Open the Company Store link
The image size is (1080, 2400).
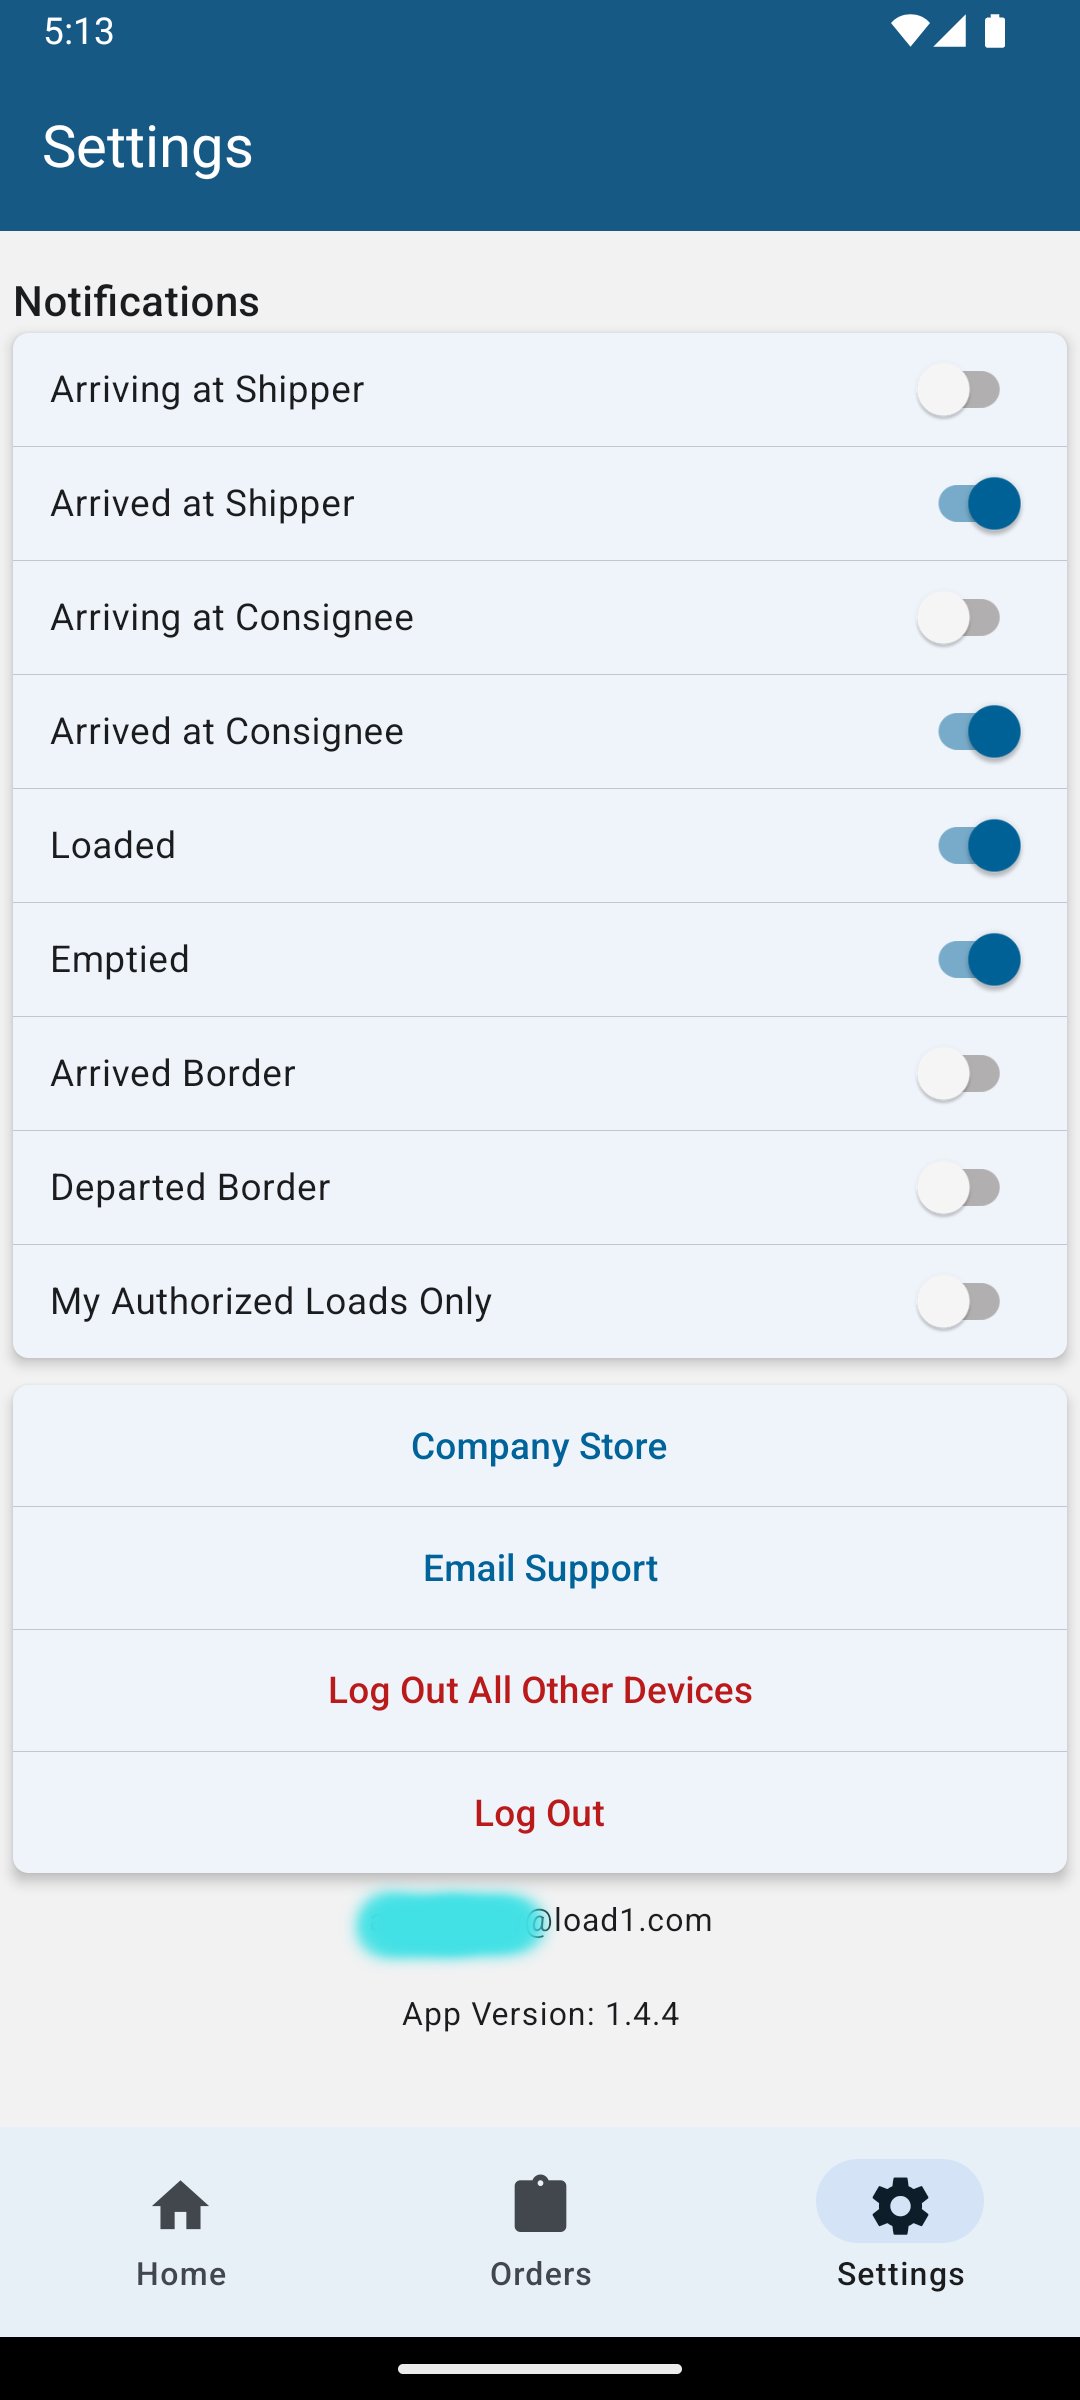[540, 1446]
